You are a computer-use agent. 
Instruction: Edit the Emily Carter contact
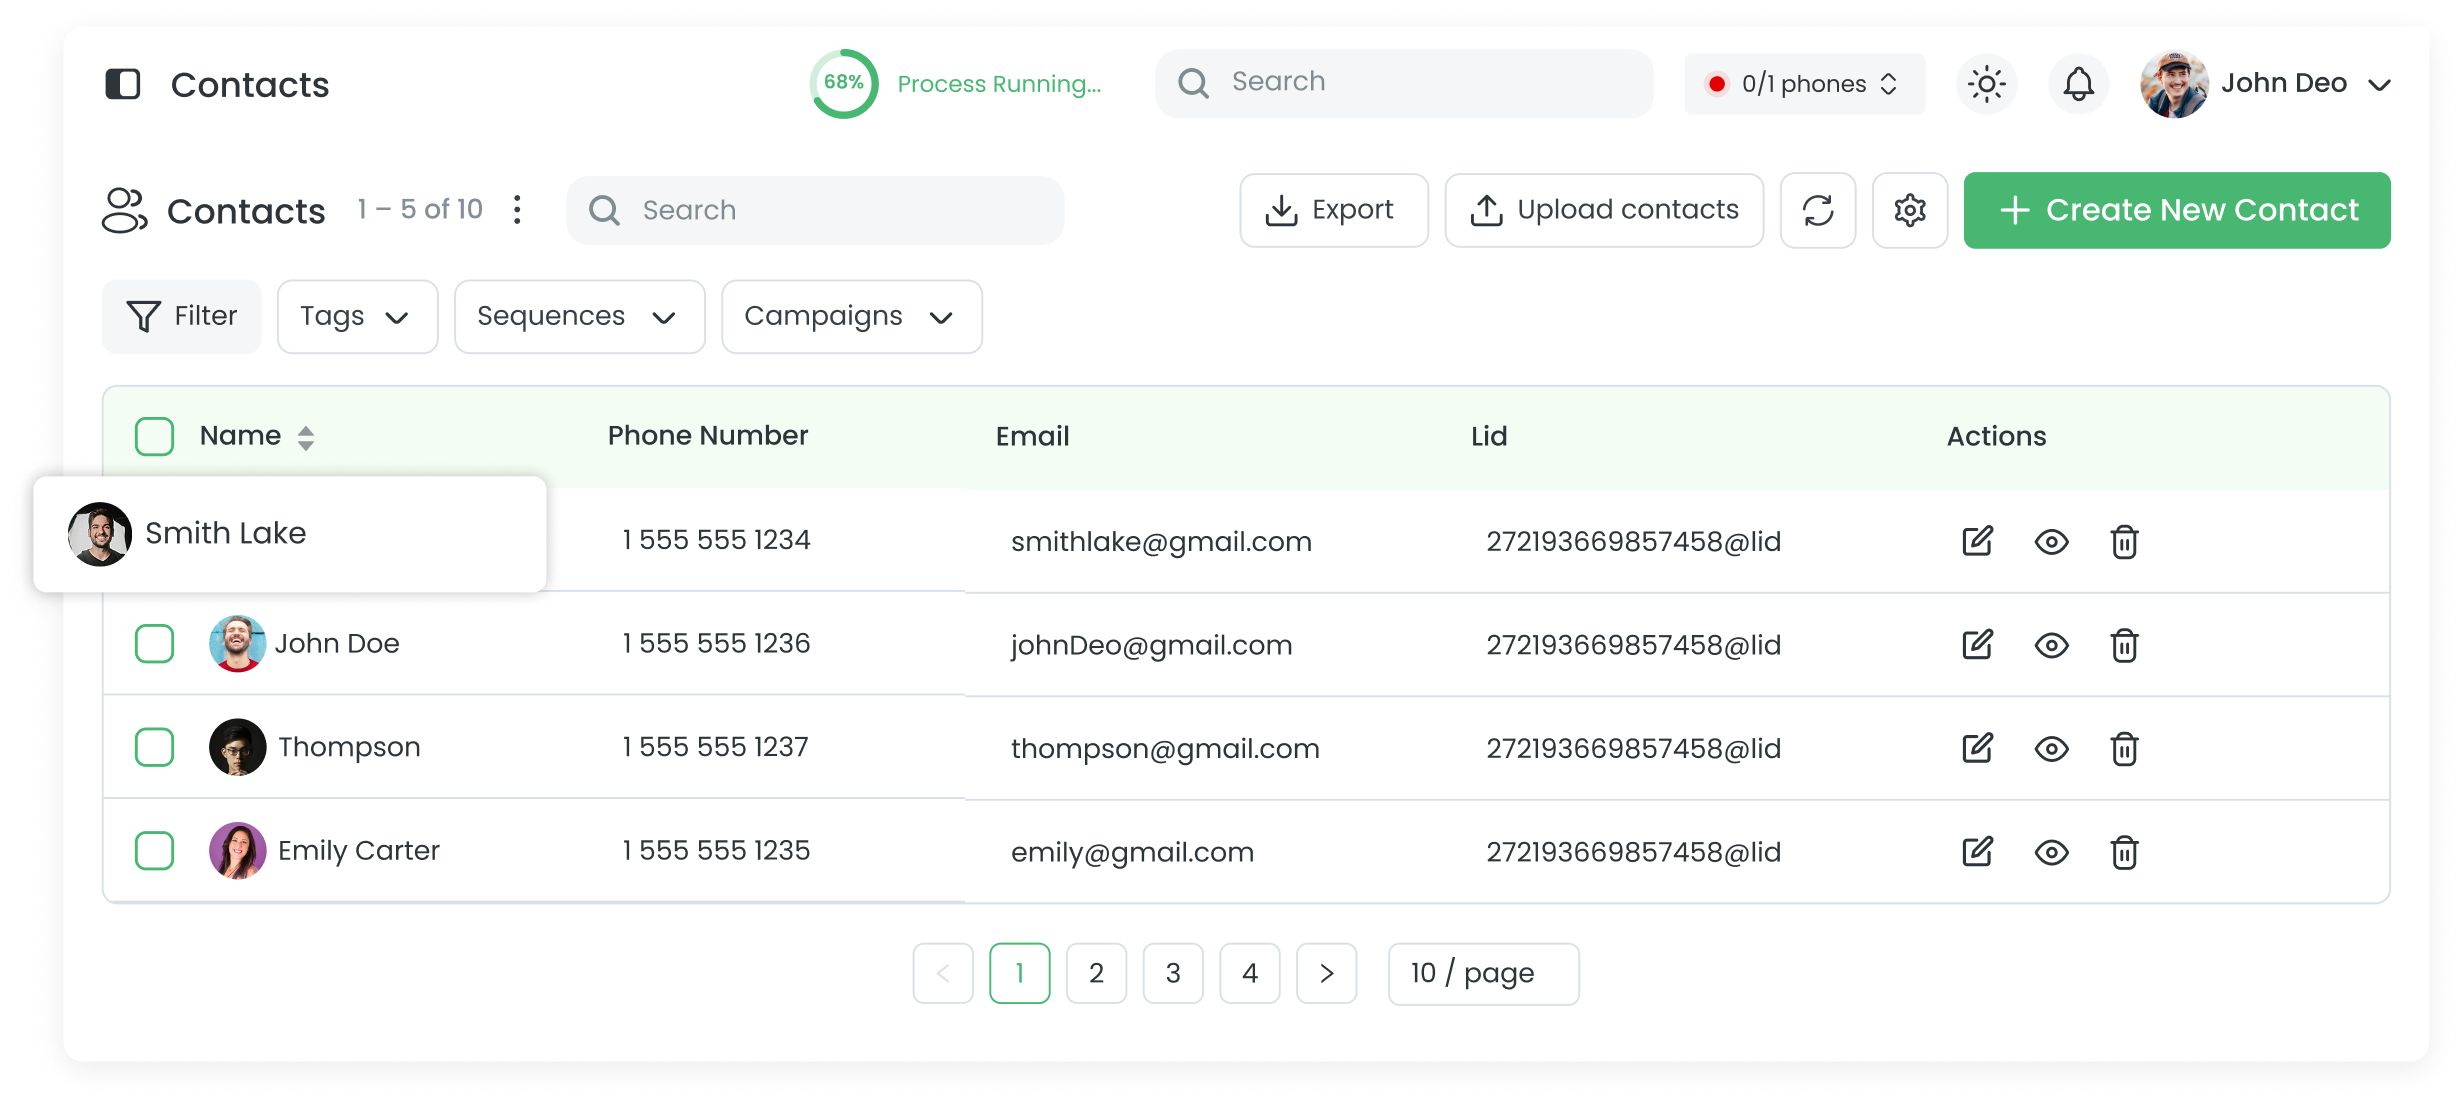pyautogui.click(x=1977, y=851)
